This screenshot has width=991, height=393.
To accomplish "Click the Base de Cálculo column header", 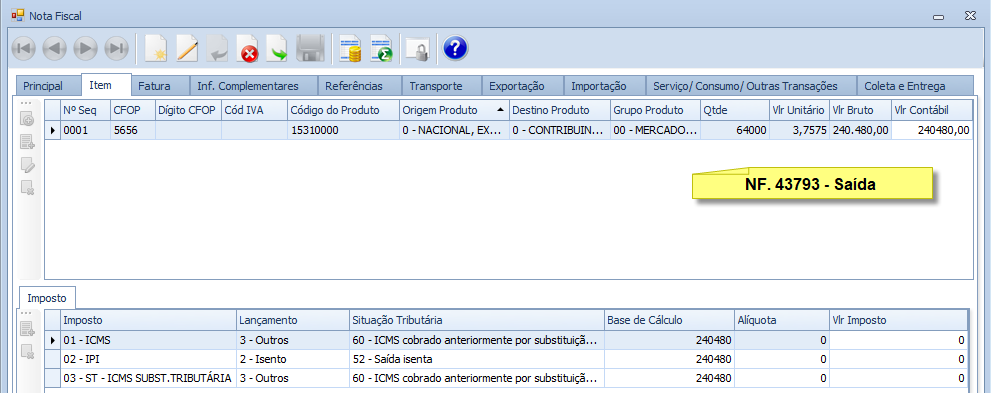I will [x=669, y=320].
